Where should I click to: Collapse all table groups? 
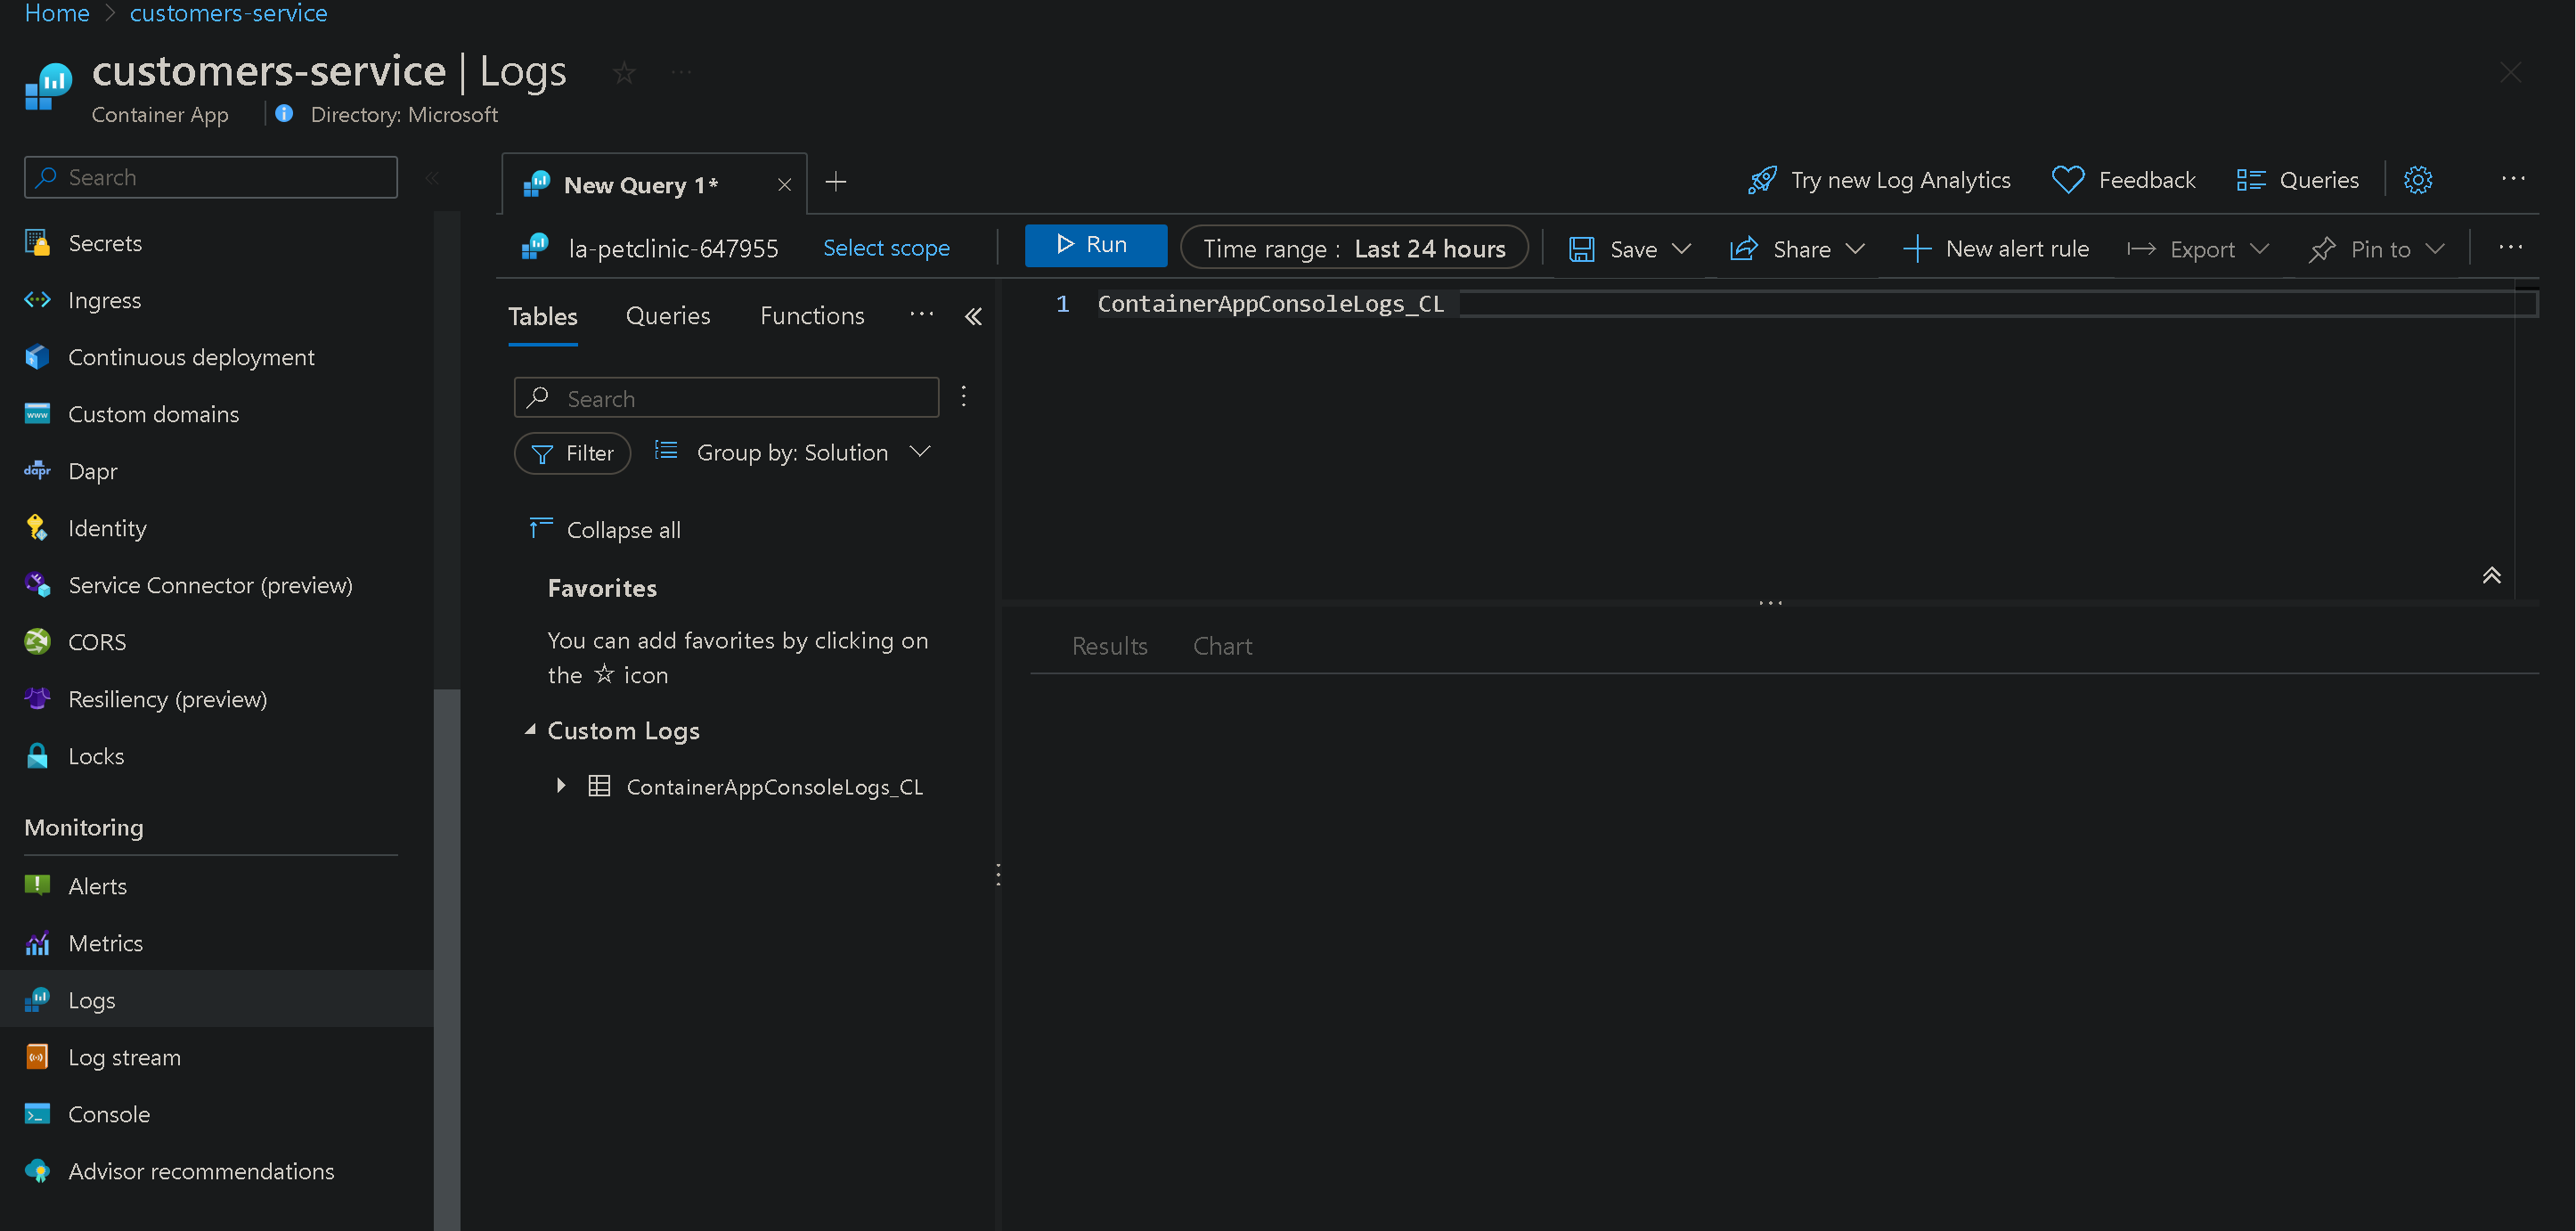(605, 529)
